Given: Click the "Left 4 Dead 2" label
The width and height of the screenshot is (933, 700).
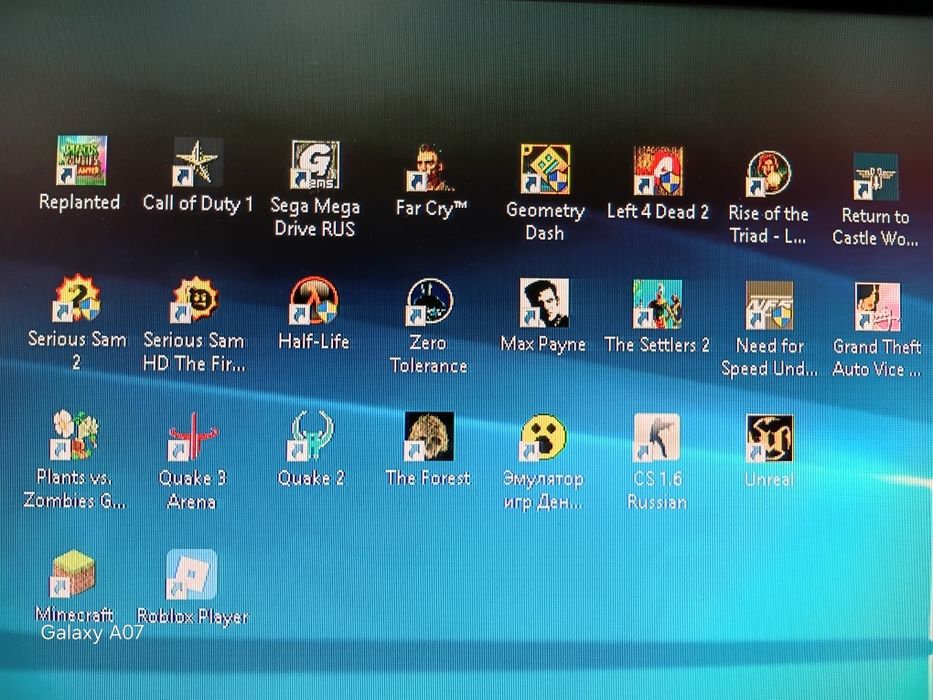Looking at the screenshot, I should 658,211.
